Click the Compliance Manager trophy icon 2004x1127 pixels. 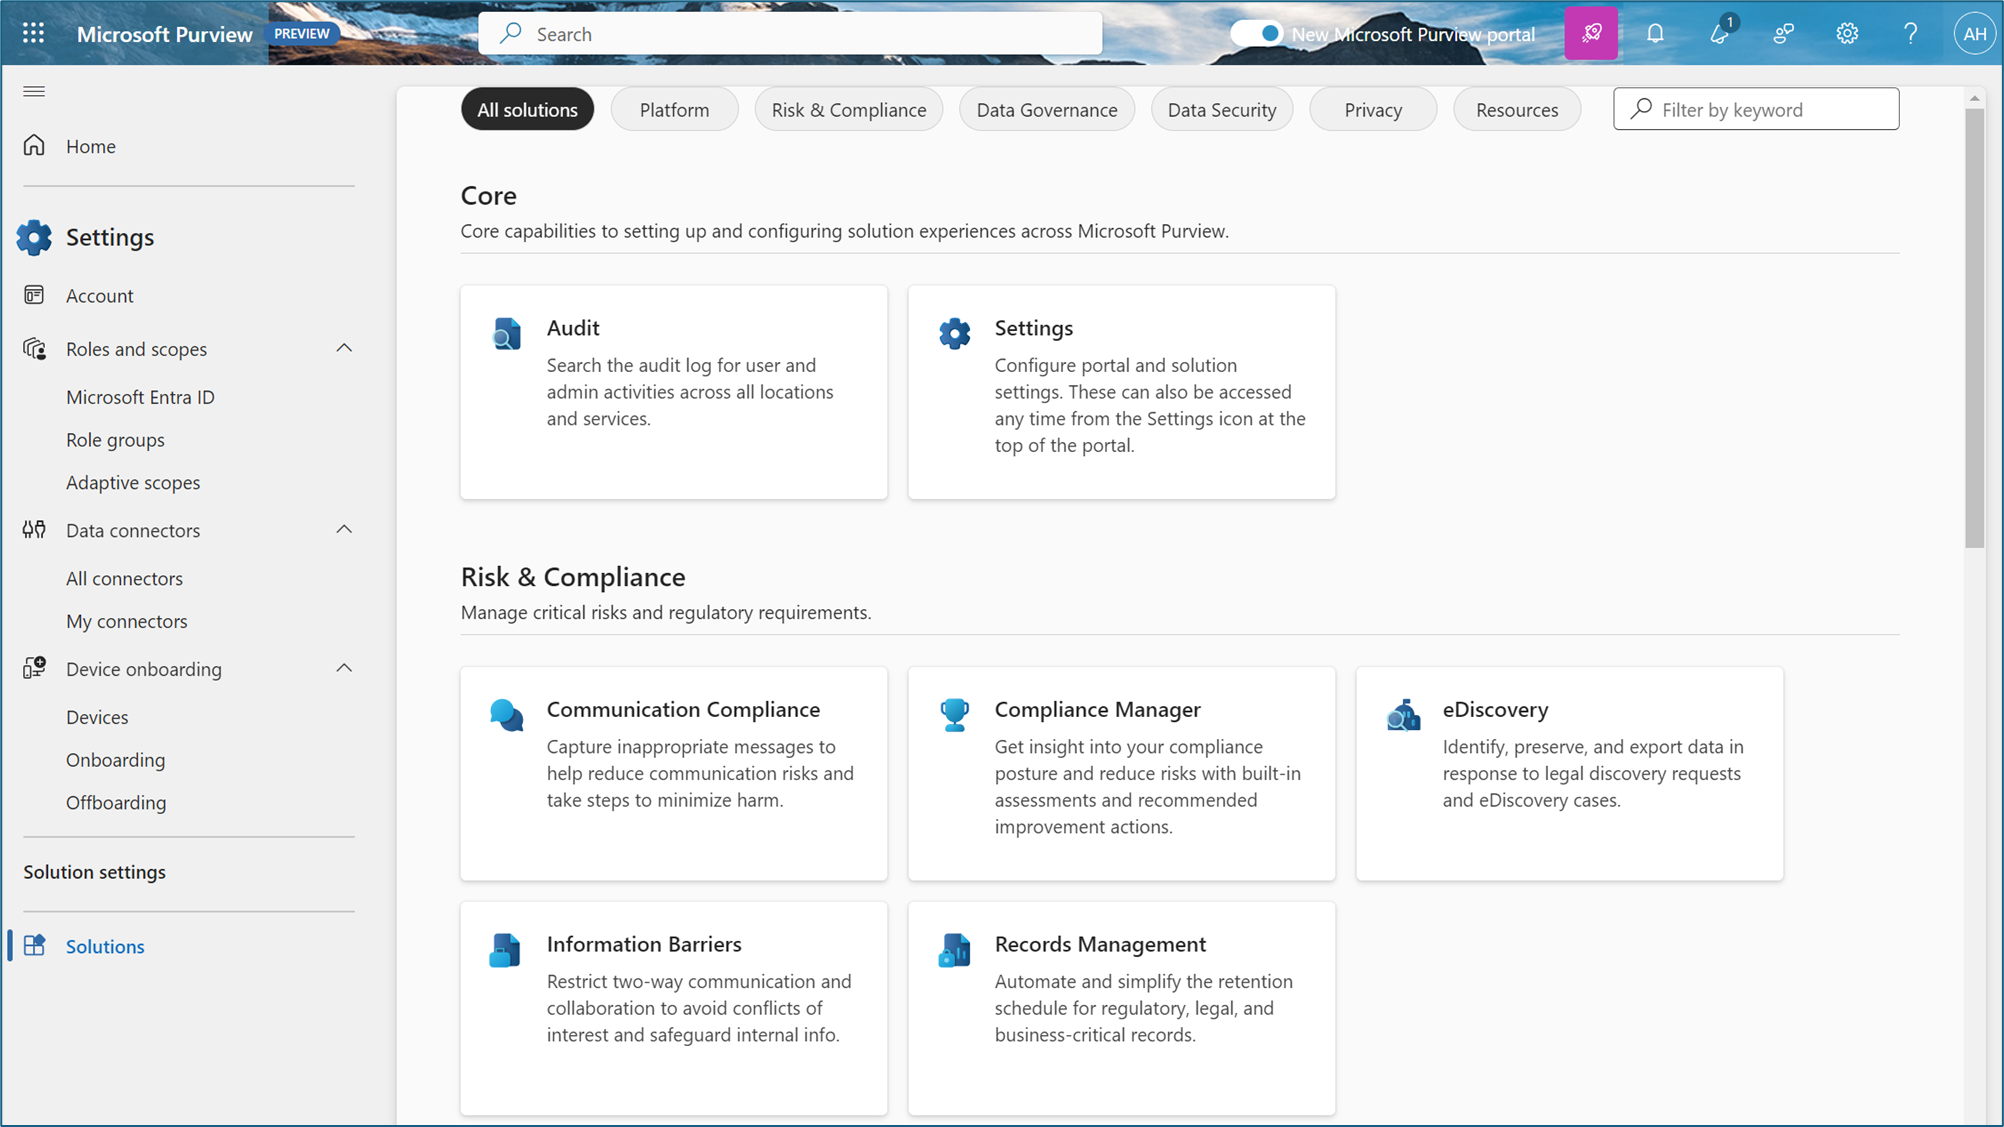[954, 714]
